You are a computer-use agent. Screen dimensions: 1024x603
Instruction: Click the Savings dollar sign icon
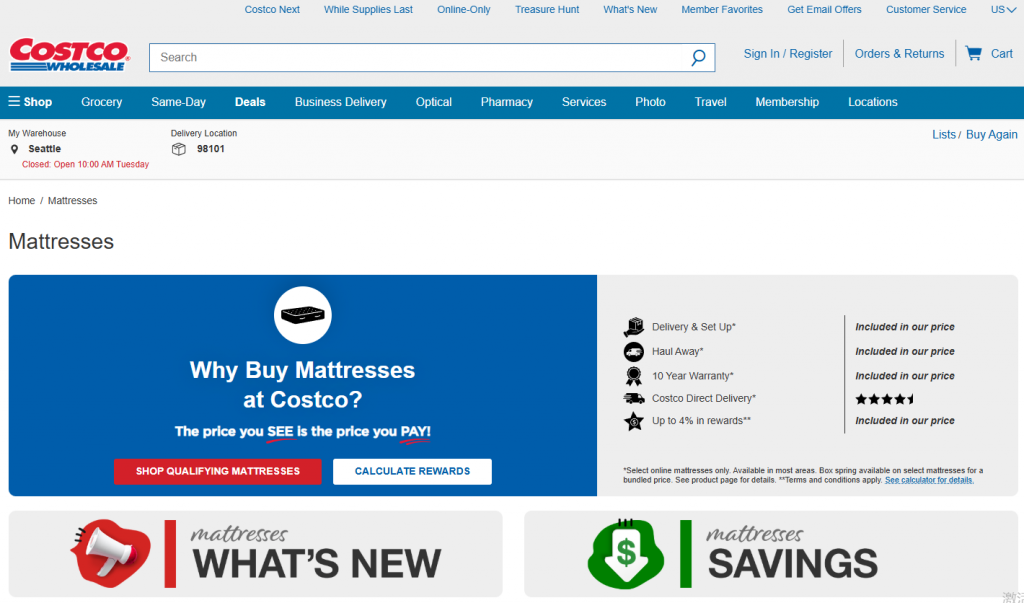pos(626,553)
